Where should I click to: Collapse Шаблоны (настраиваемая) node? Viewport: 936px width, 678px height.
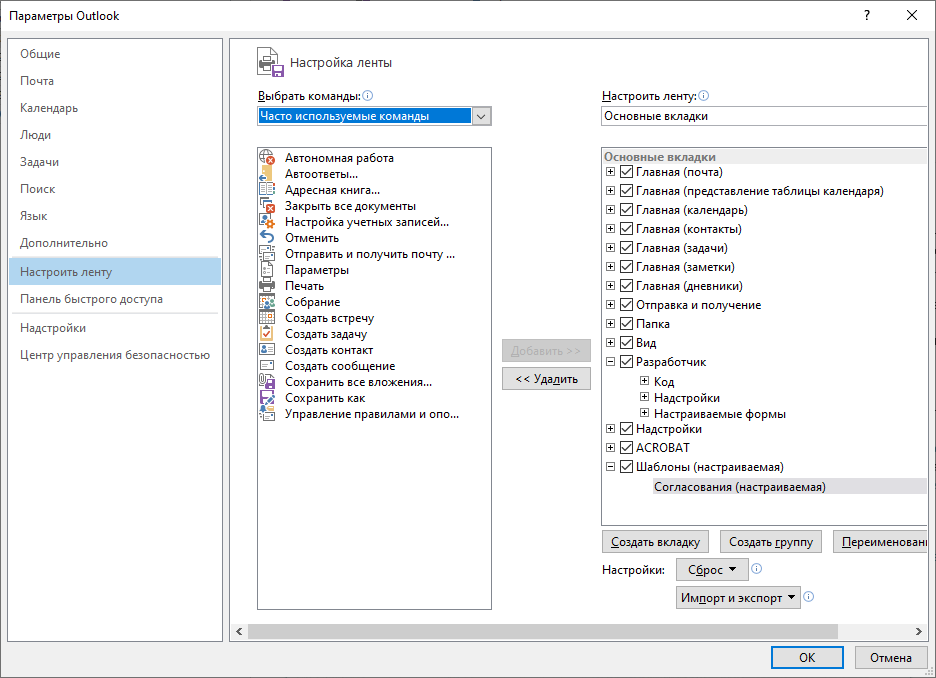(610, 466)
